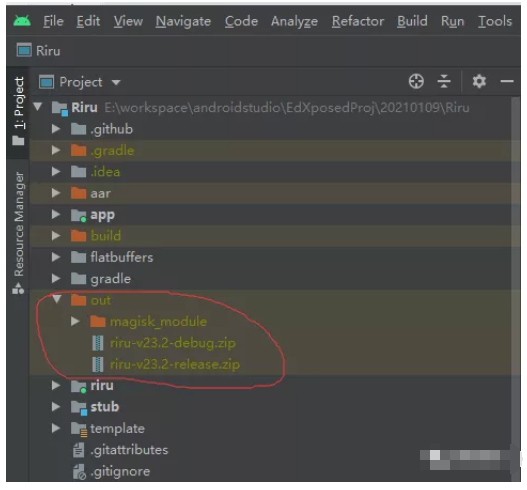
Task: Click the Android Studio logo icon
Action: [22, 21]
